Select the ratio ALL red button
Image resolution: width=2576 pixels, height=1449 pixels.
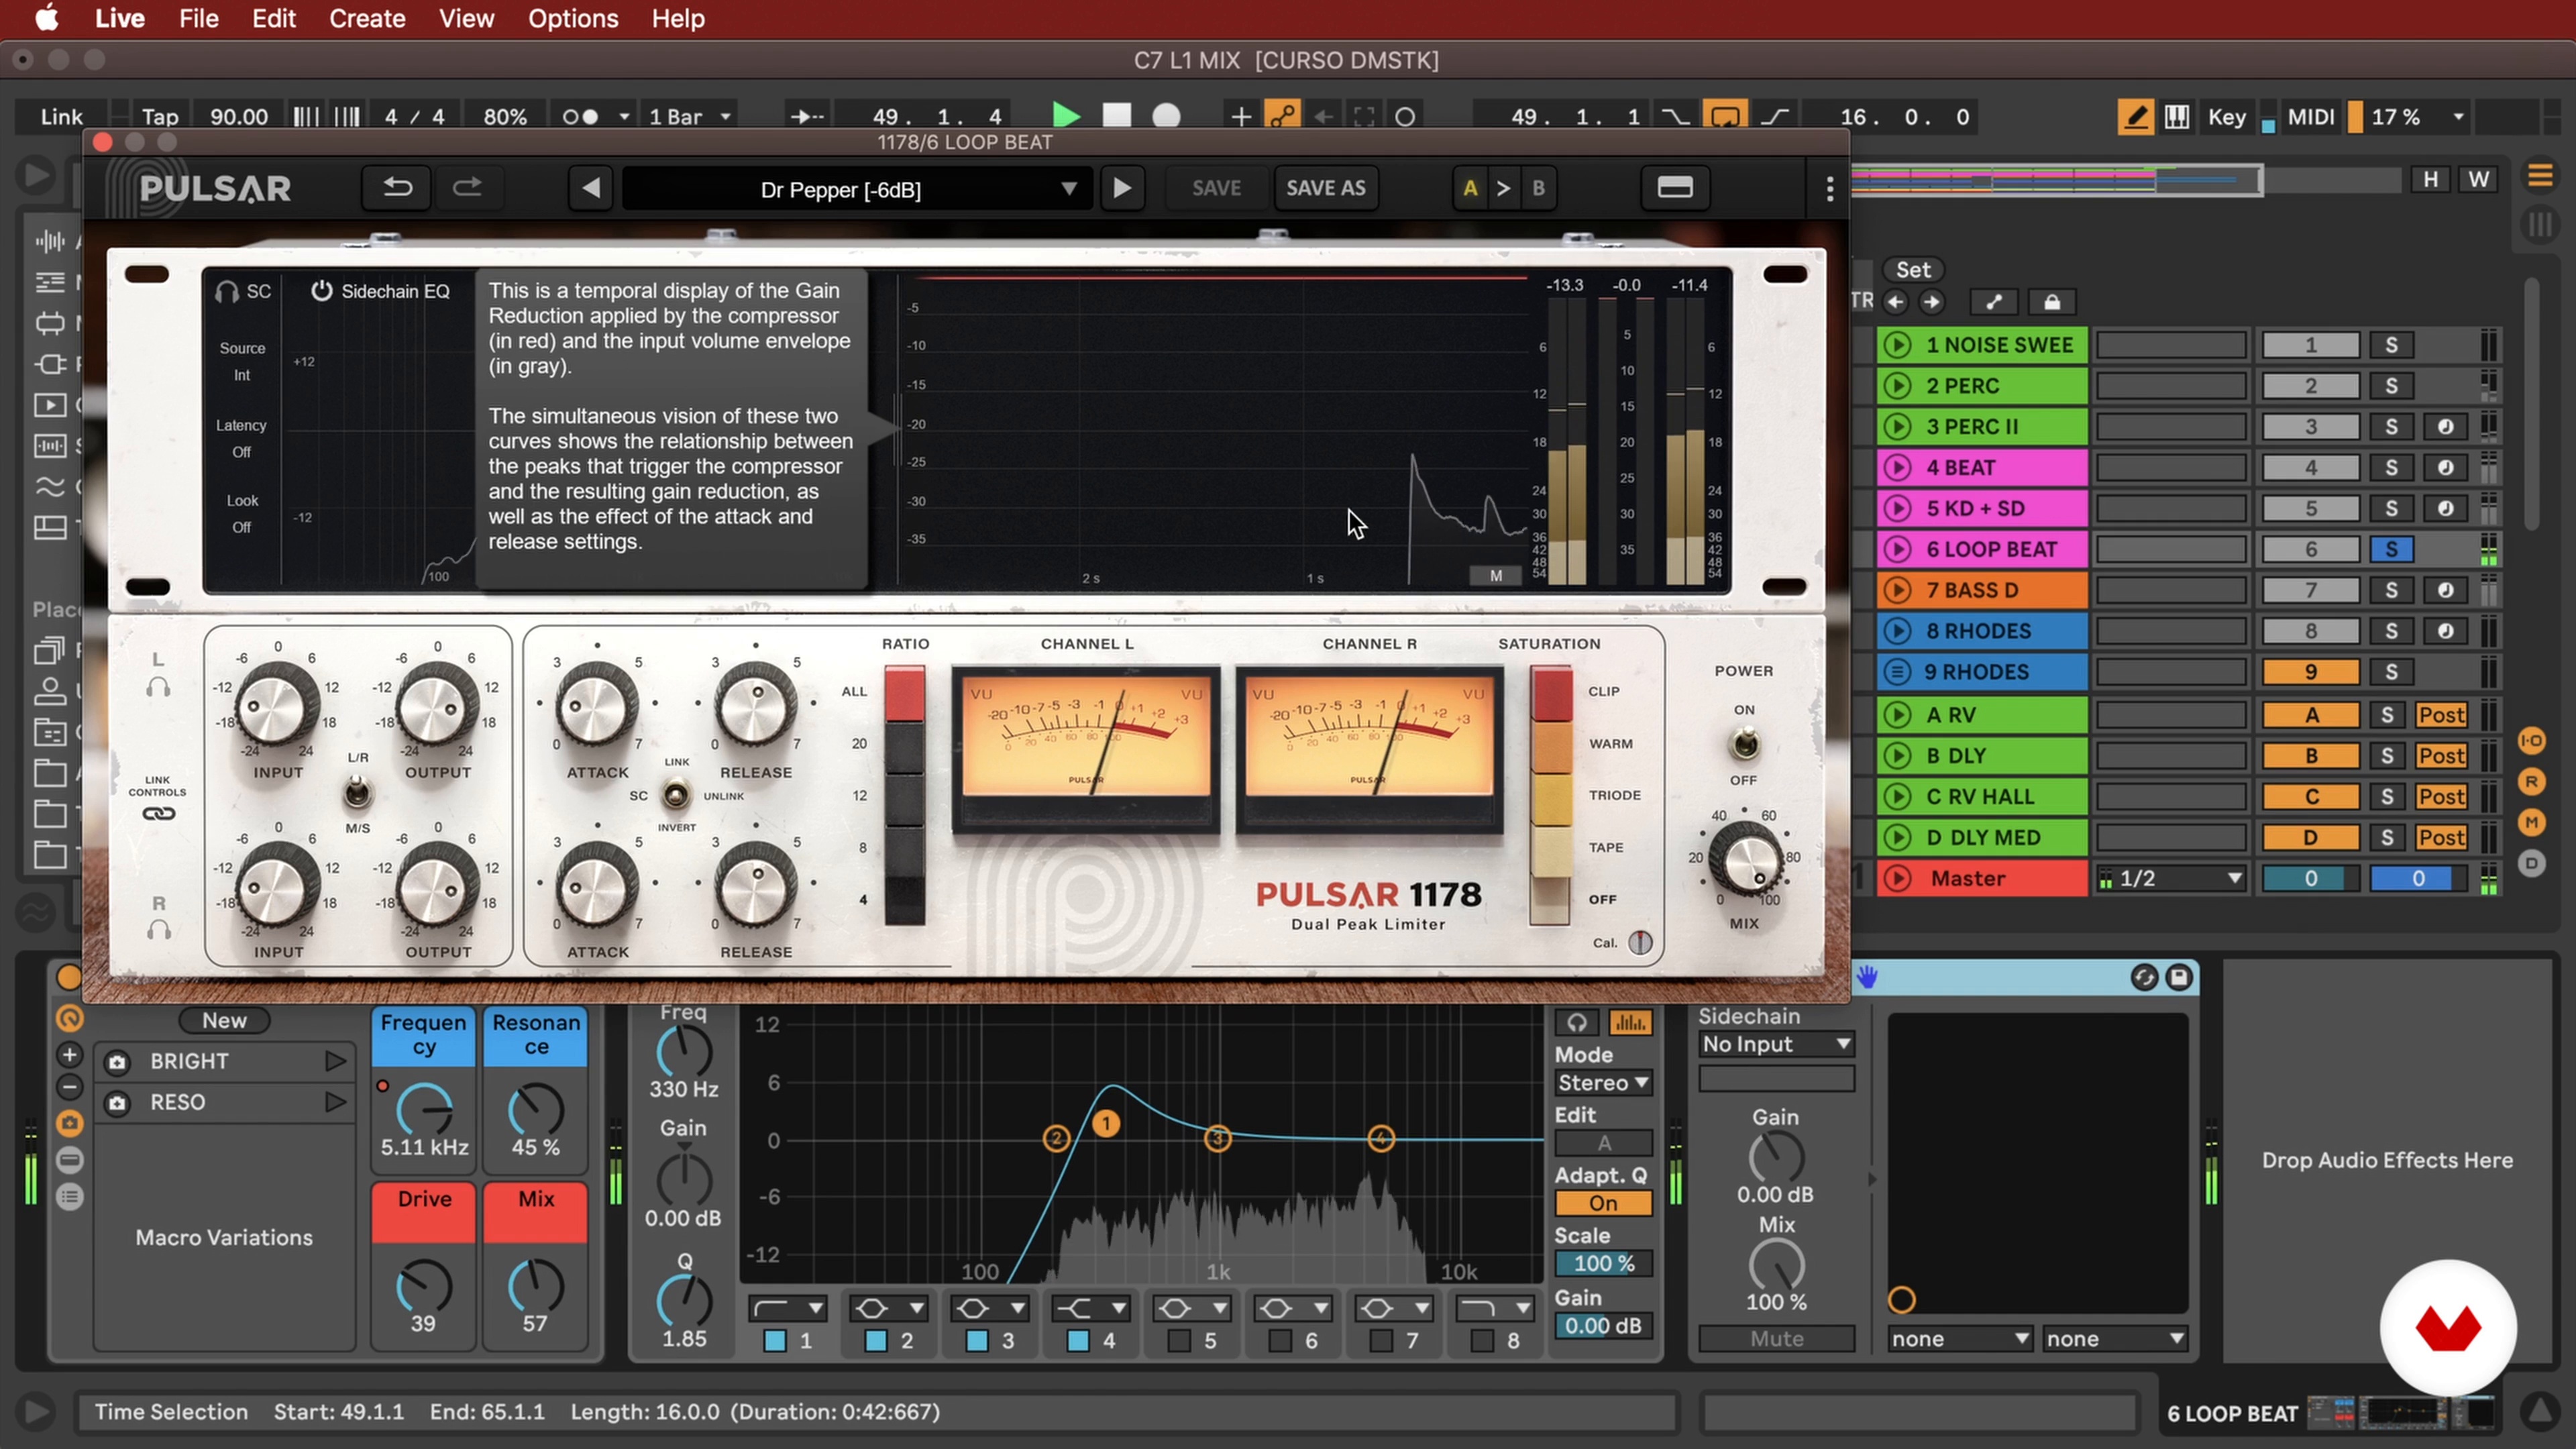click(x=904, y=693)
